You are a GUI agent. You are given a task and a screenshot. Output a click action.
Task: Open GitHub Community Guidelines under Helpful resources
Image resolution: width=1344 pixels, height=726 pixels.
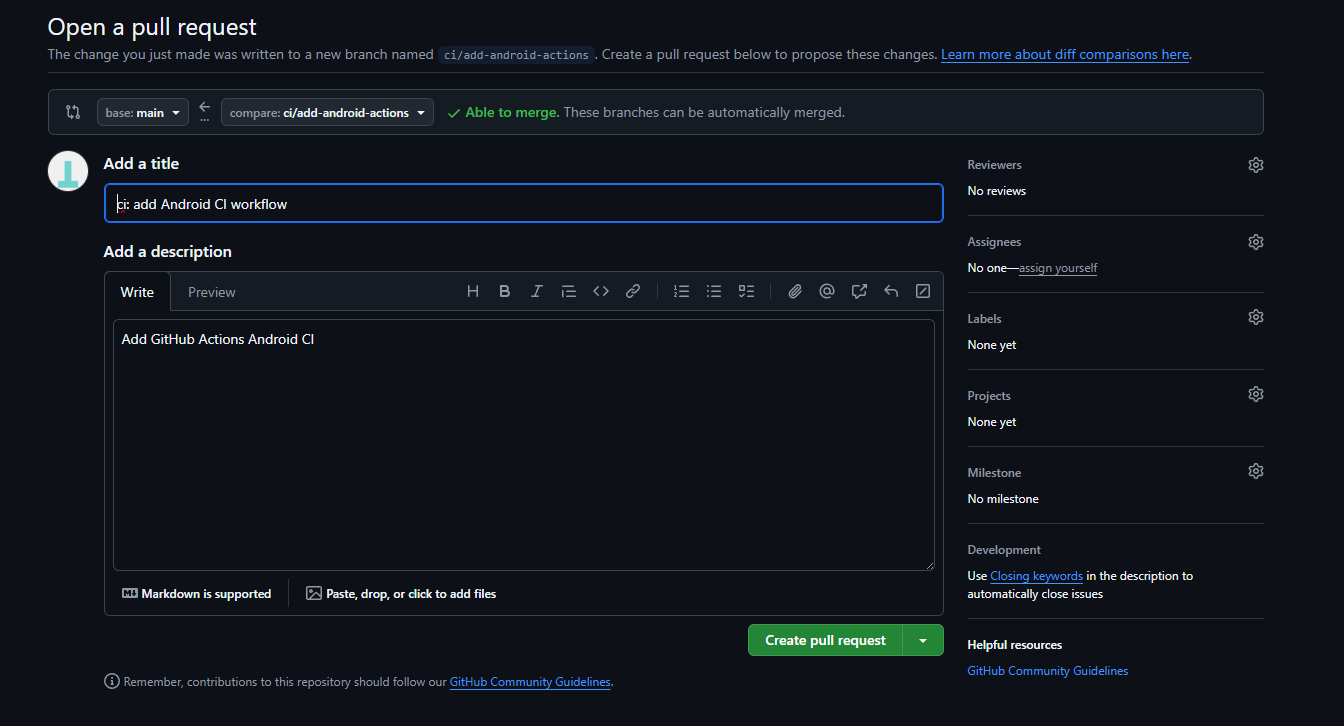click(x=1048, y=671)
